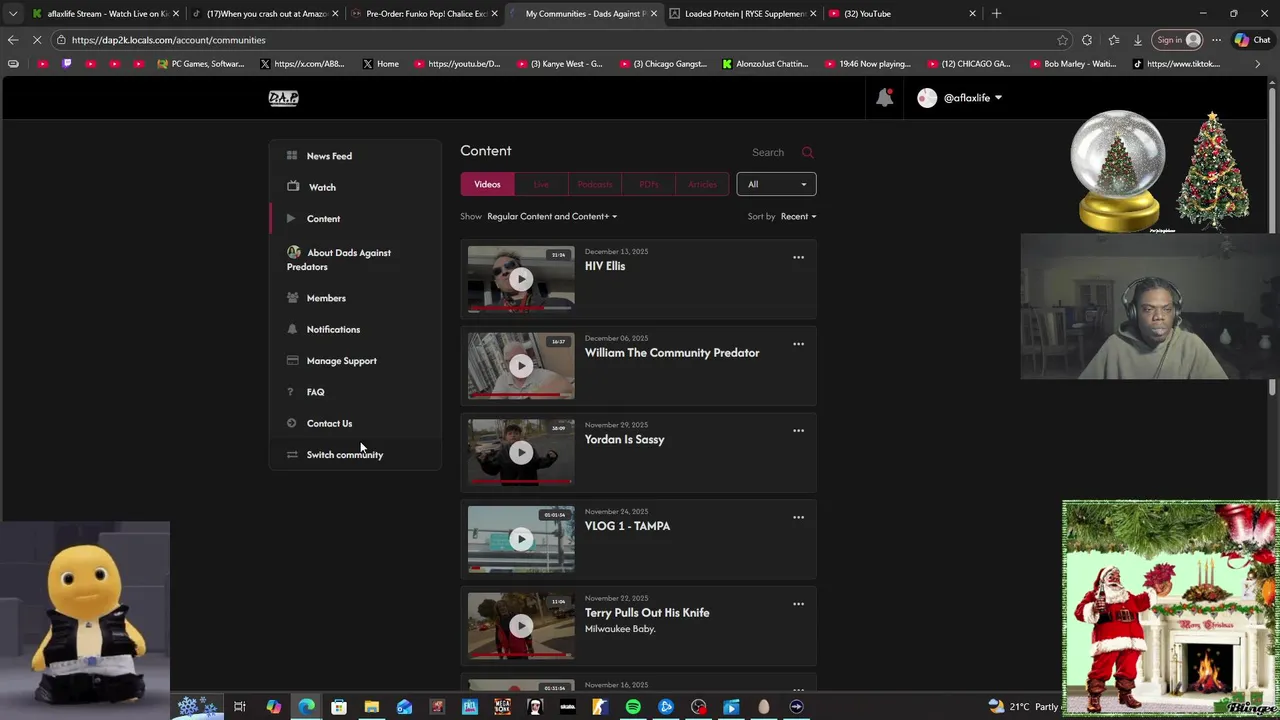Open three-dot menu for VLOG 1 - TAMPA
The width and height of the screenshot is (1280, 720).
point(798,517)
